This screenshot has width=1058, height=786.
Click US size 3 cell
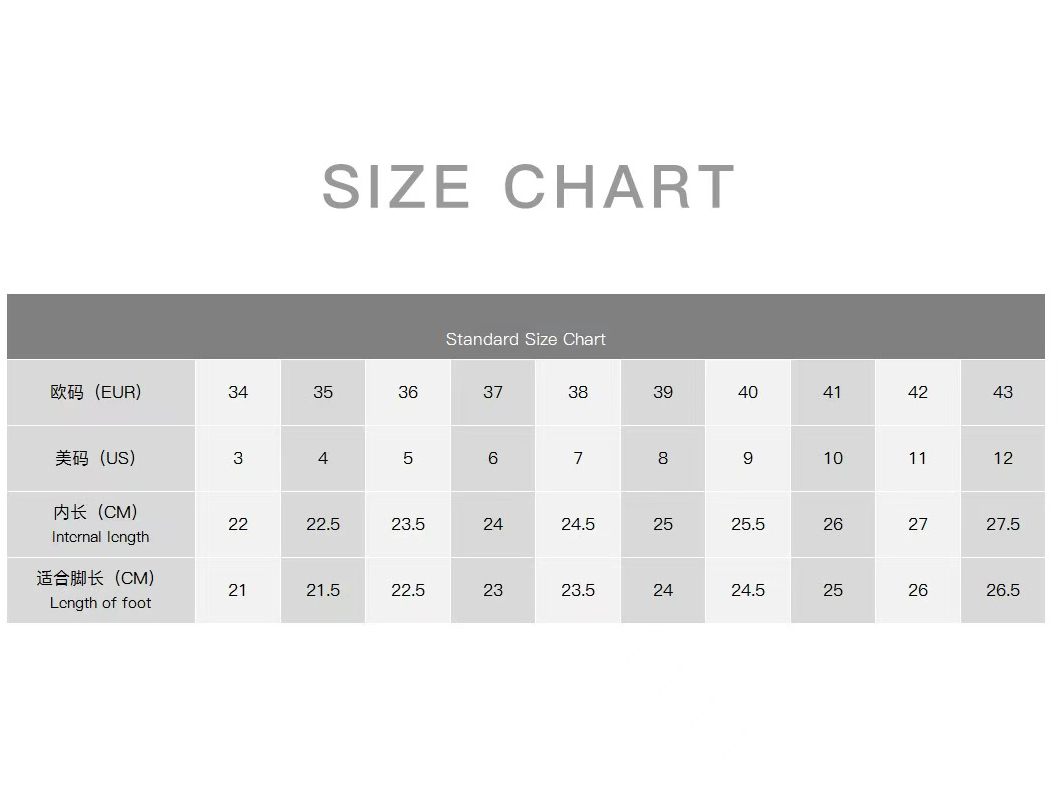click(238, 458)
